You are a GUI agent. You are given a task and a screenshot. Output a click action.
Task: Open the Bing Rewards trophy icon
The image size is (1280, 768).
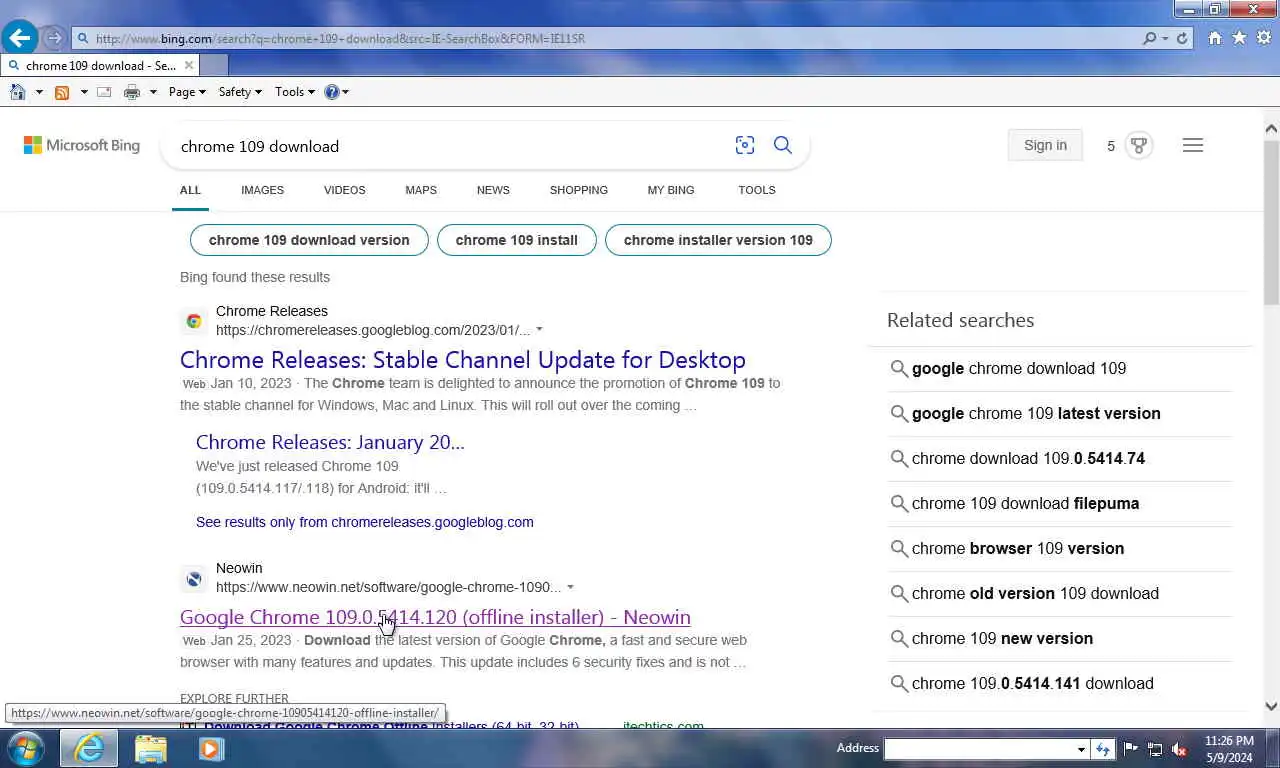pos(1139,145)
